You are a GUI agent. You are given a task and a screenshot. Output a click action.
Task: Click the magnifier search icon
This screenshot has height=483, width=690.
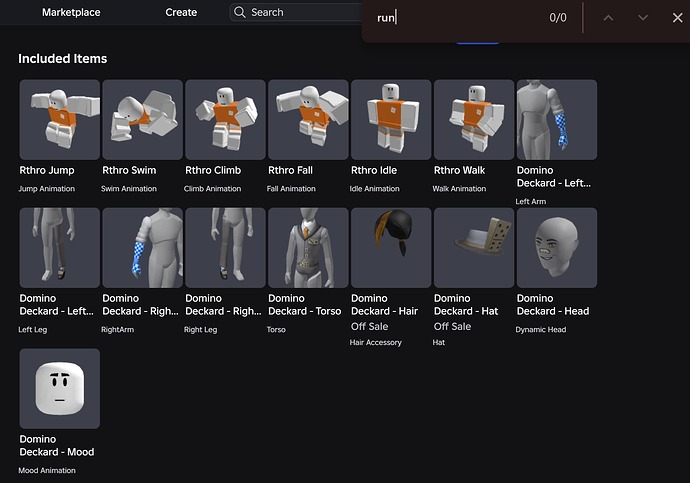(x=239, y=12)
